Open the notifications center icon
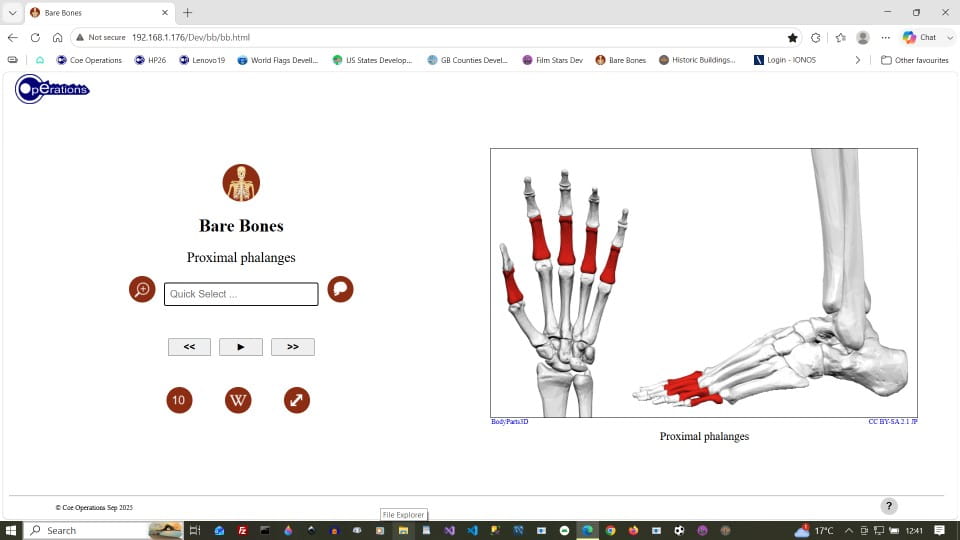The width and height of the screenshot is (960, 540). click(939, 530)
